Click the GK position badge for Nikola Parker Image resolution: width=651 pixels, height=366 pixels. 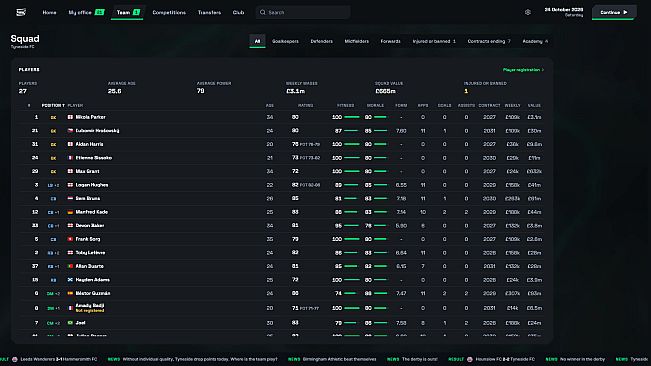click(53, 118)
